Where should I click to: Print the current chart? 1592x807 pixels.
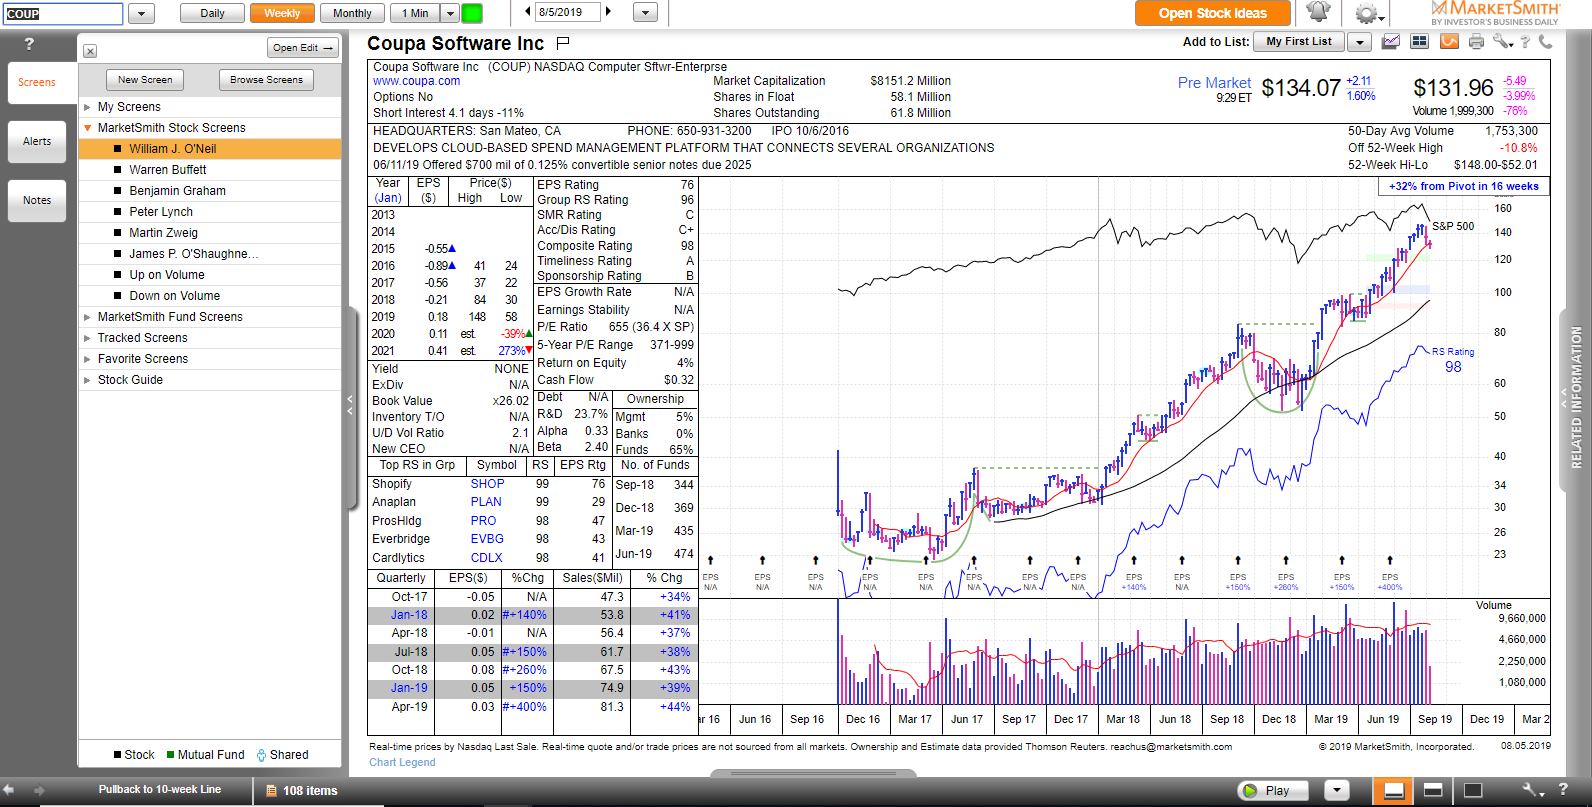point(1477,42)
